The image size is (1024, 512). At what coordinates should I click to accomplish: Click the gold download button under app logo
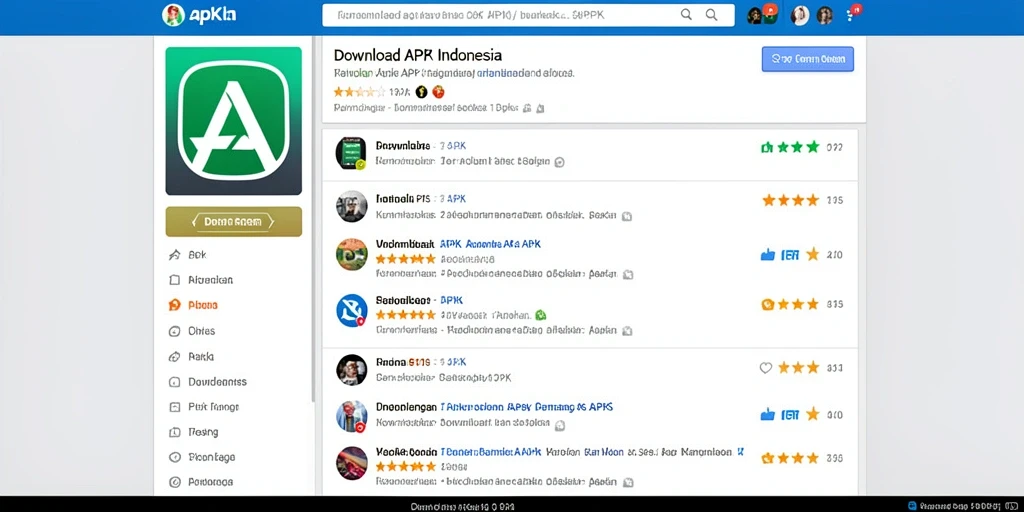click(234, 221)
